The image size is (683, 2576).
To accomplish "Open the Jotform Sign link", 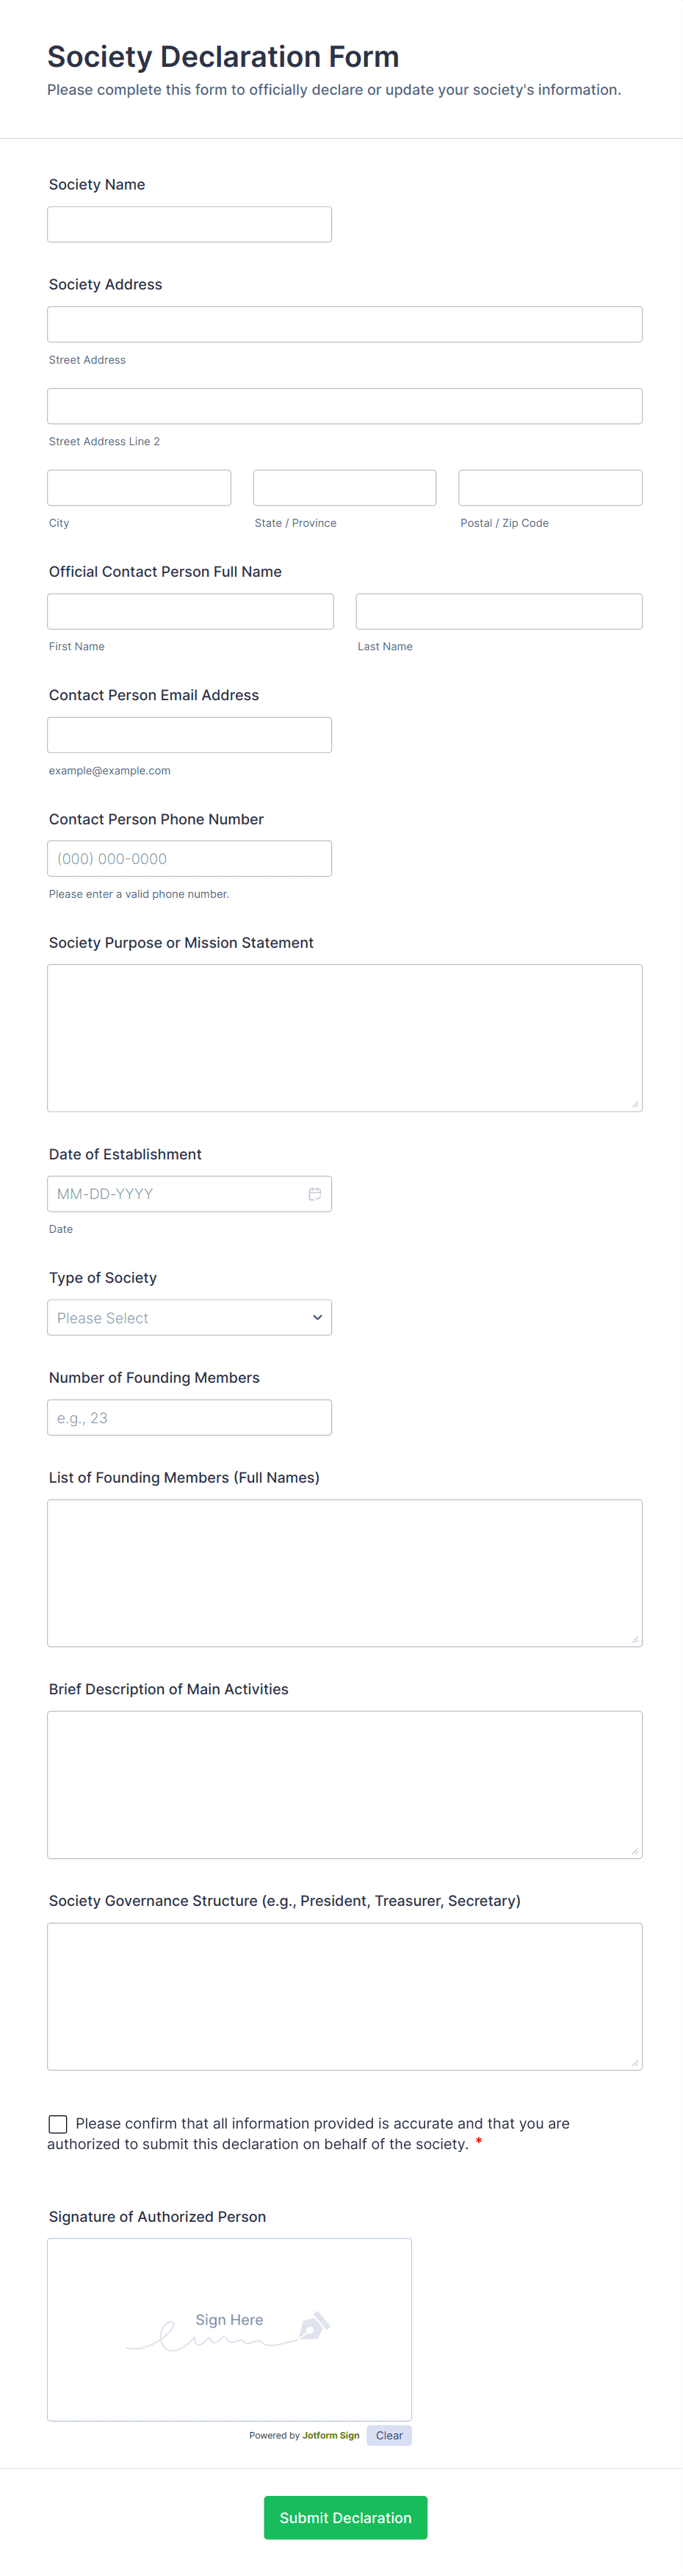I will (331, 2436).
